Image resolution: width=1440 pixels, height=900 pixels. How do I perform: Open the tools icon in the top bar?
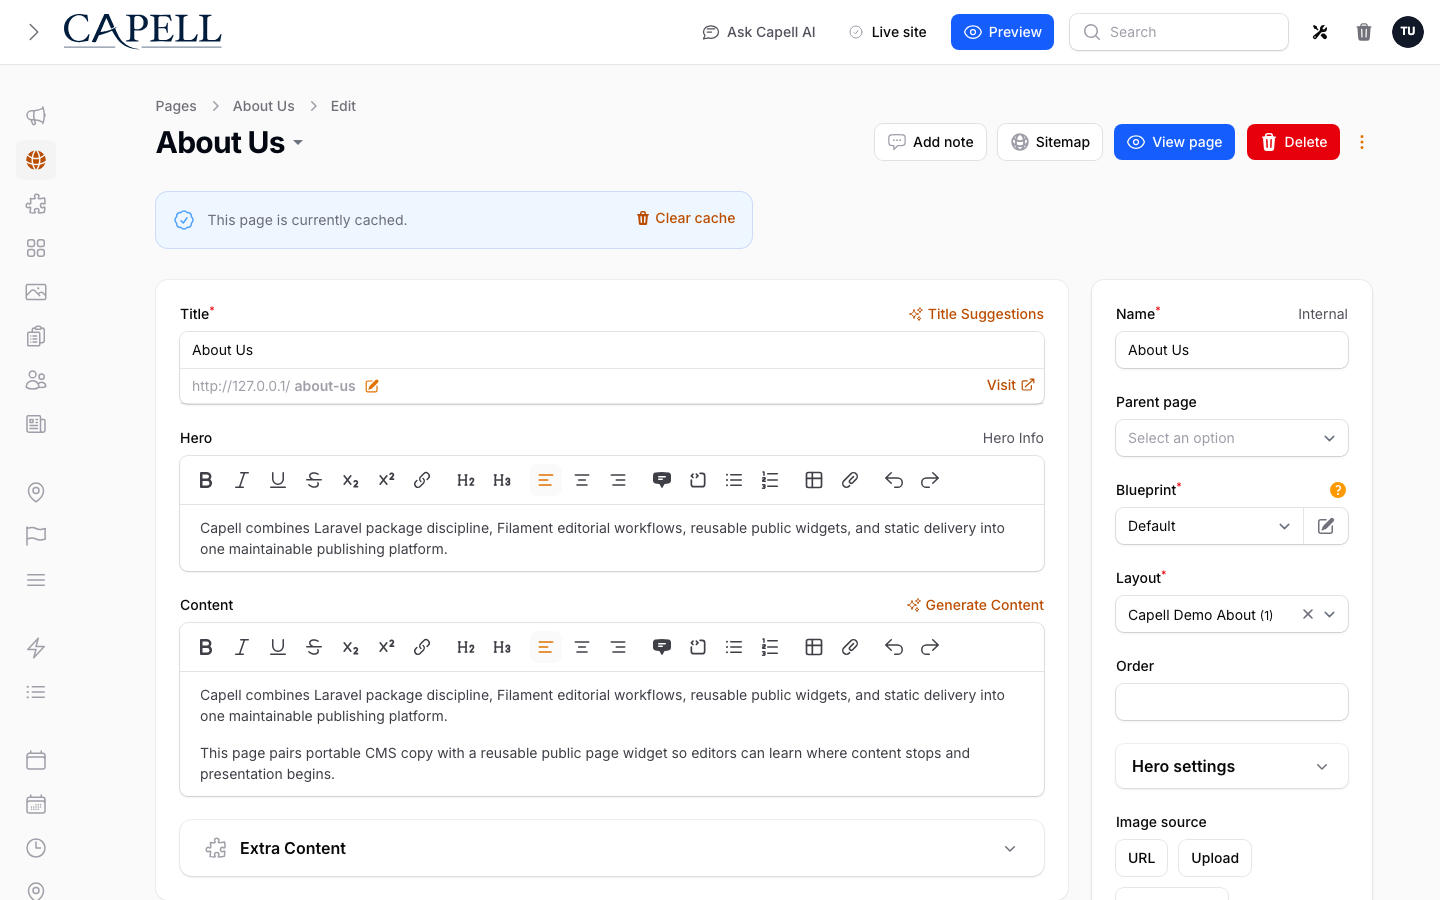tap(1320, 32)
